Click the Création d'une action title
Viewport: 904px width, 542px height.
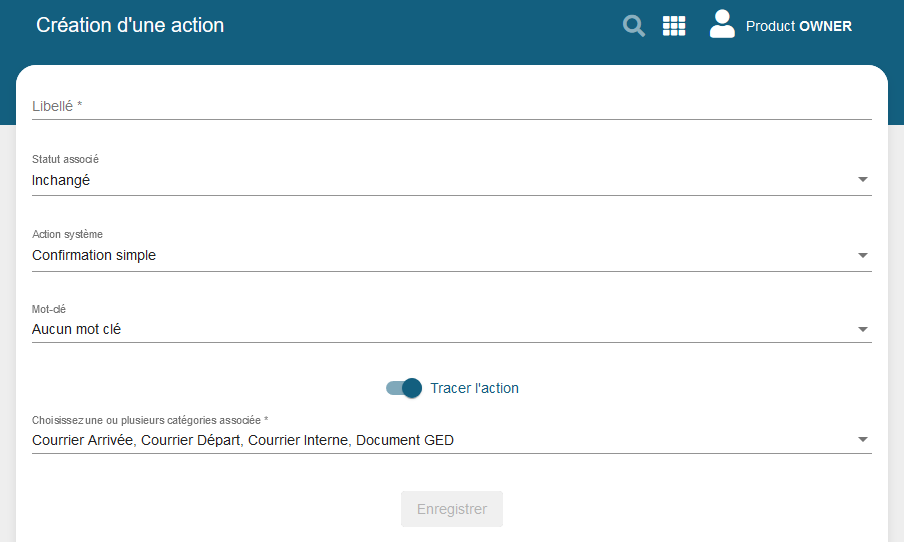pyautogui.click(x=130, y=26)
